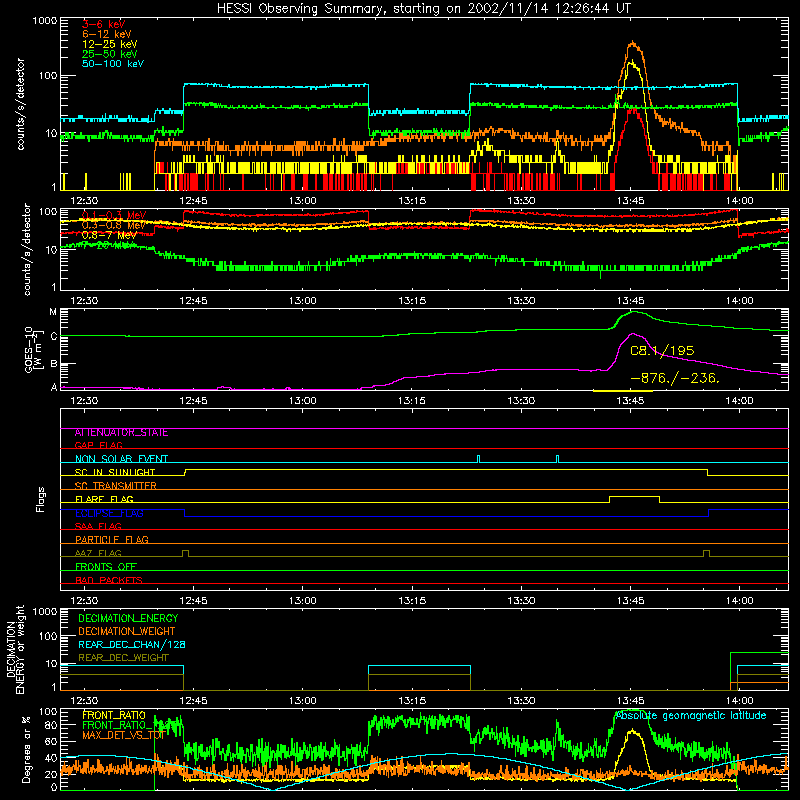Click the 'A' level on the GOES axis
The image size is (800, 800).
[x=54, y=387]
